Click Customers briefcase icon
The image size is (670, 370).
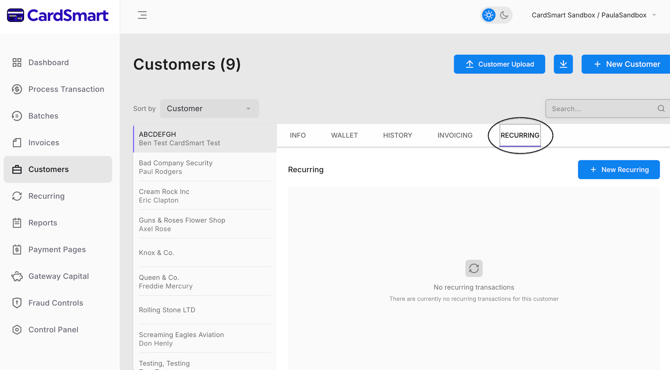[x=17, y=169]
